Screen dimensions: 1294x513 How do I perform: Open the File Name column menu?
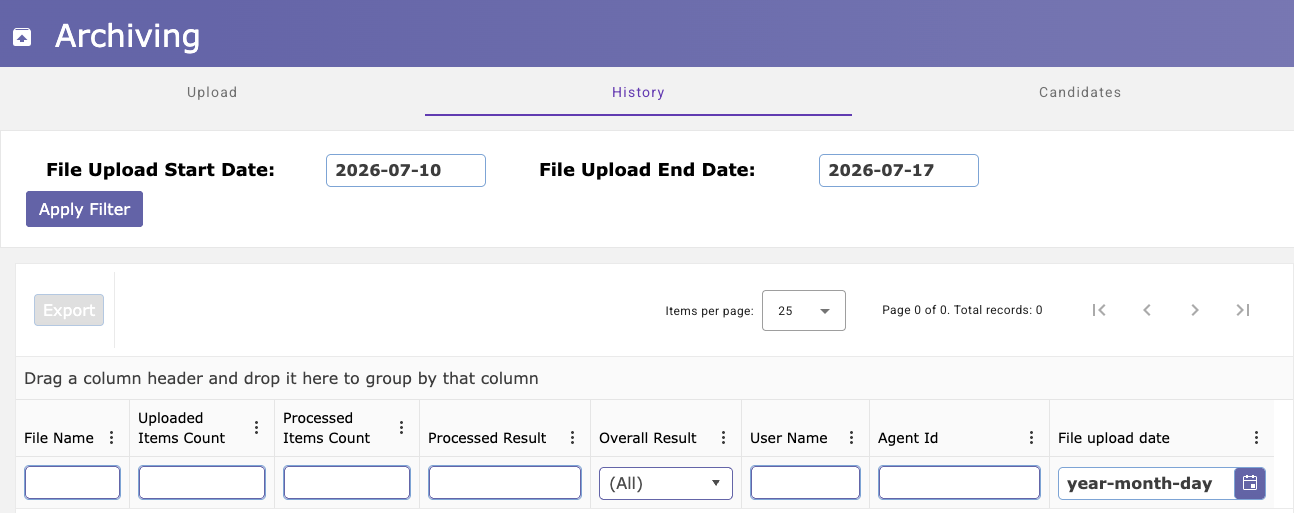(111, 438)
